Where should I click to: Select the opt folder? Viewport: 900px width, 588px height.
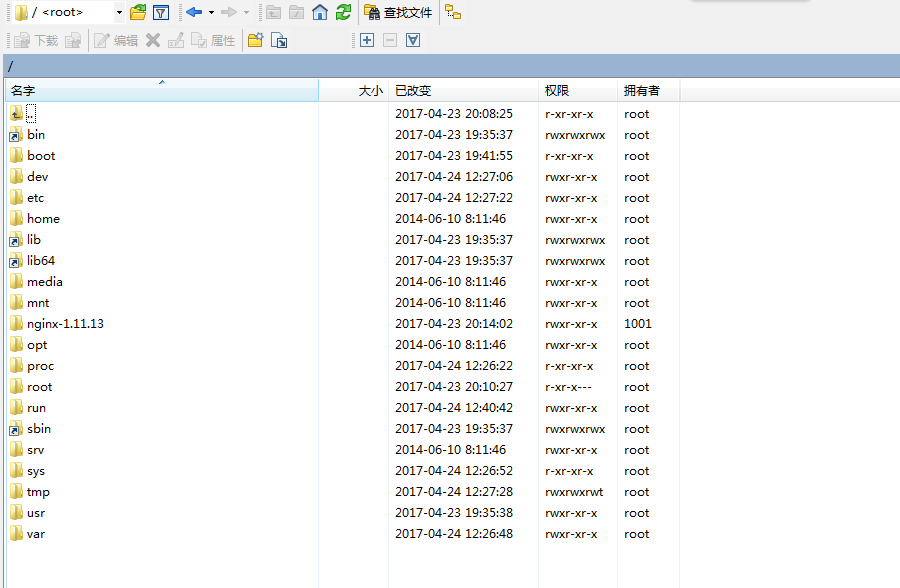coord(37,345)
